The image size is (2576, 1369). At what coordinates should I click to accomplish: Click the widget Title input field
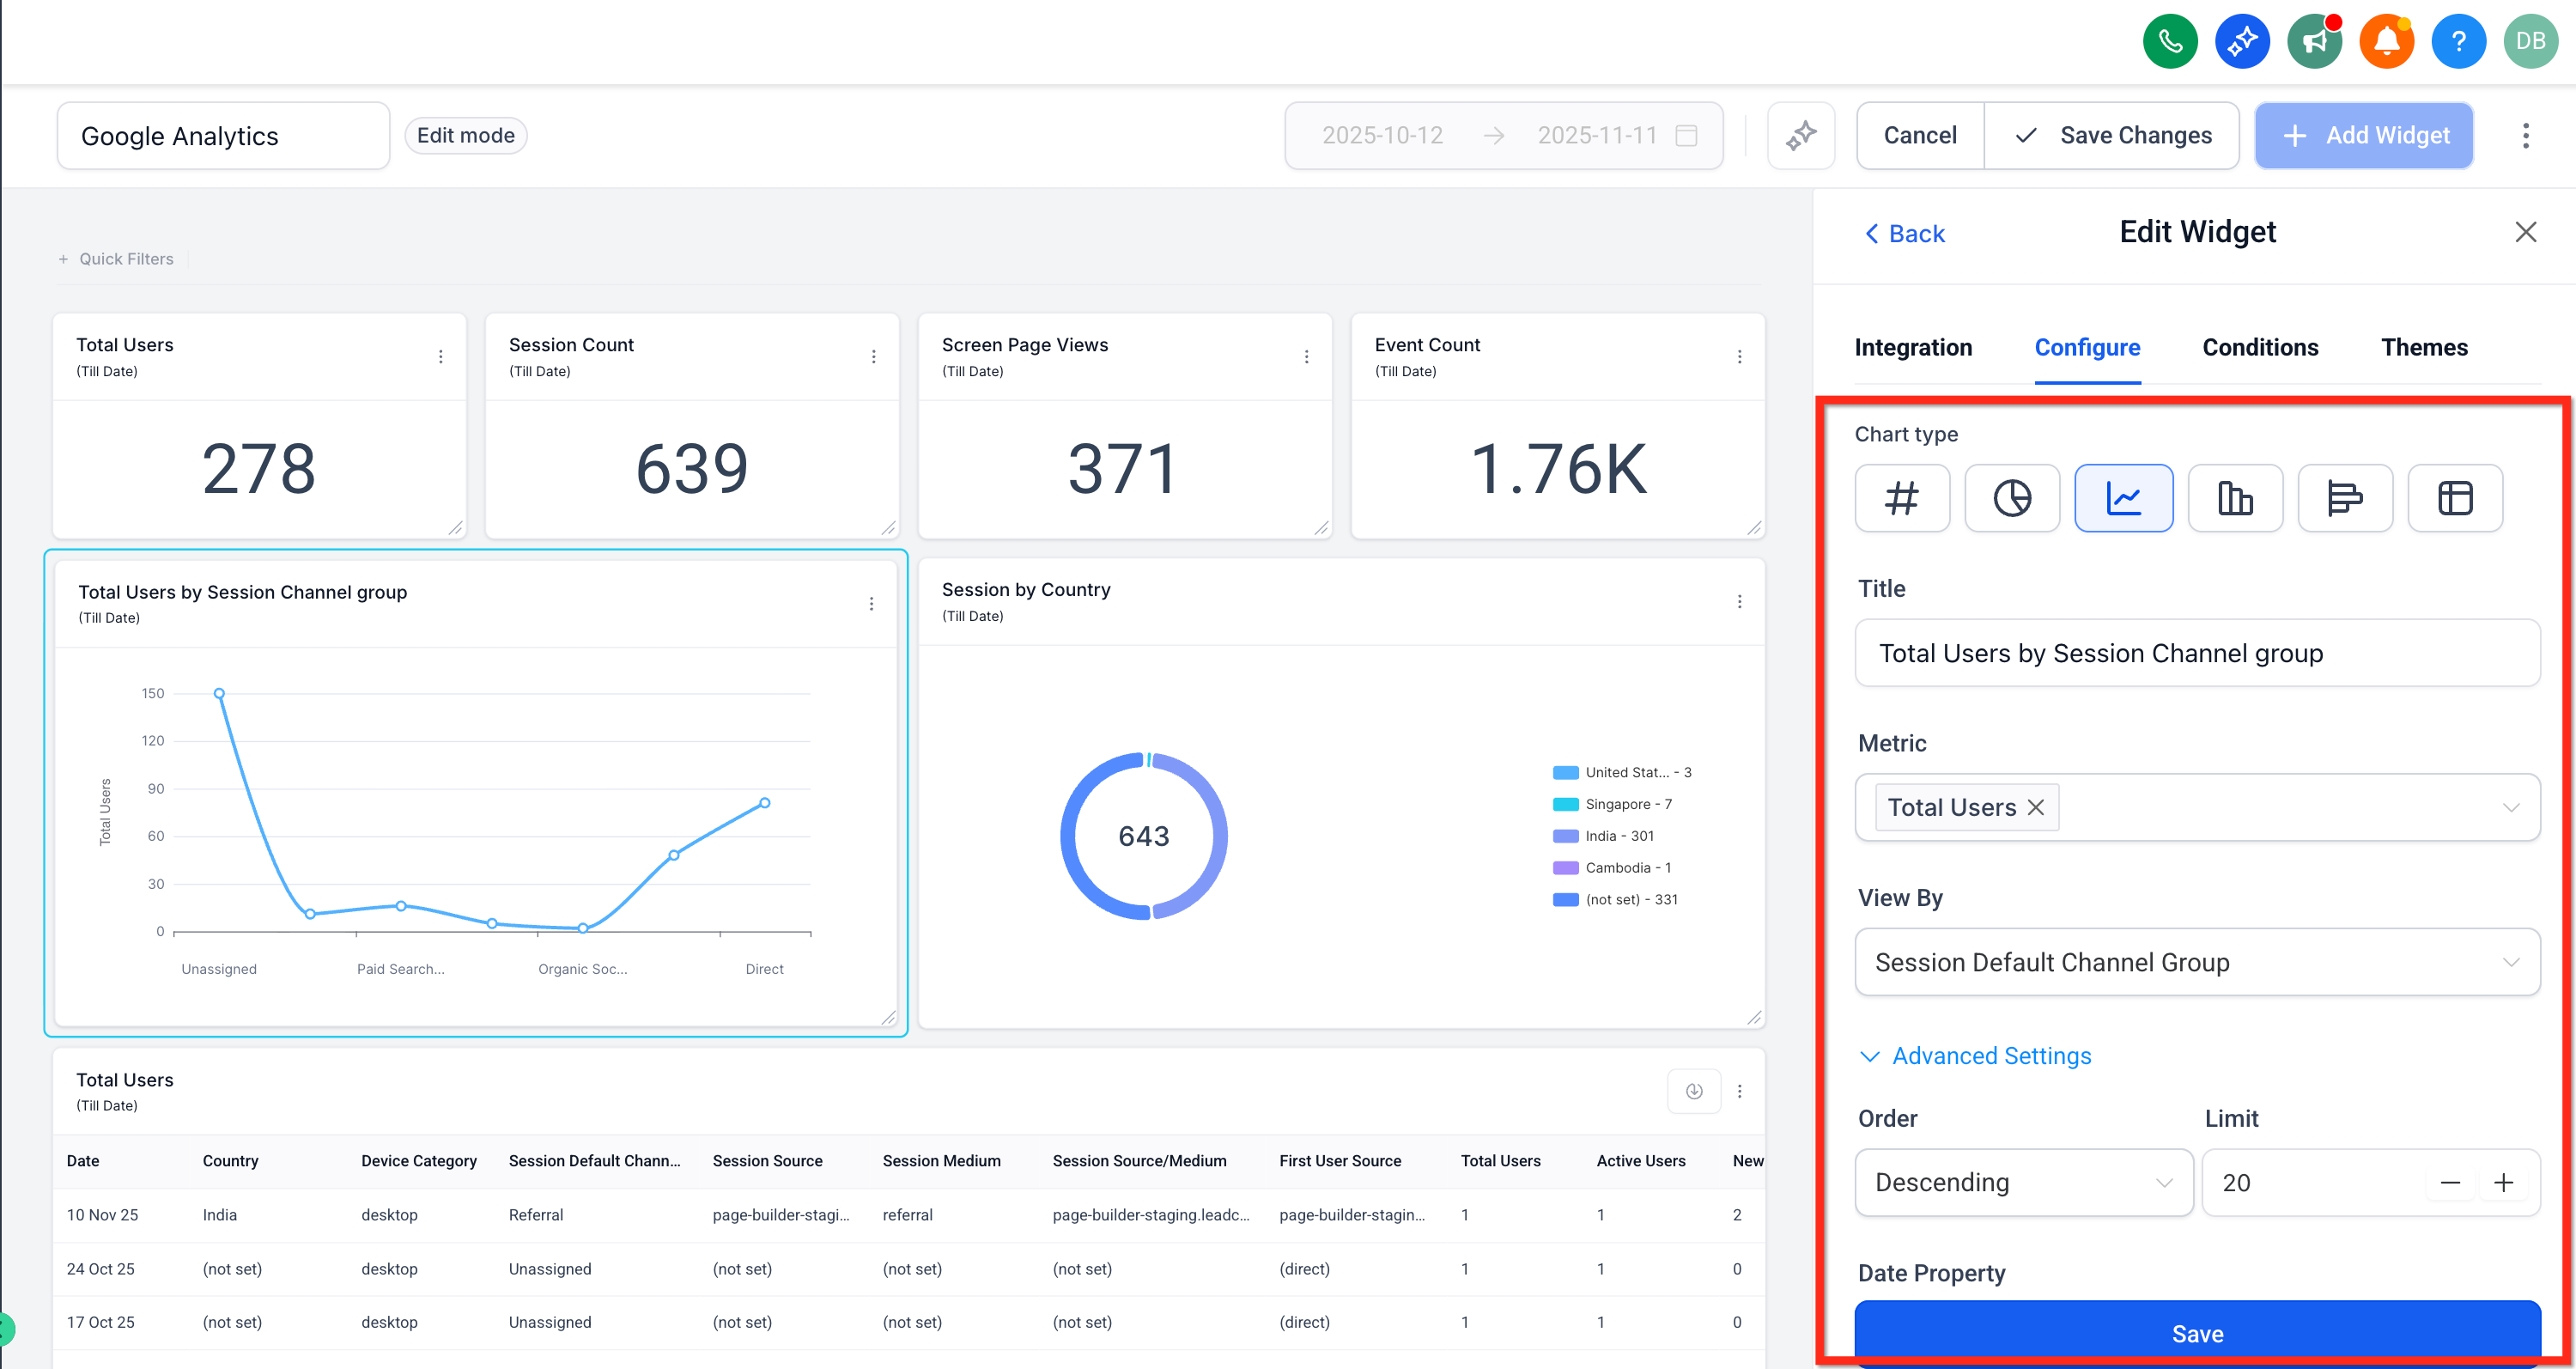(2197, 653)
